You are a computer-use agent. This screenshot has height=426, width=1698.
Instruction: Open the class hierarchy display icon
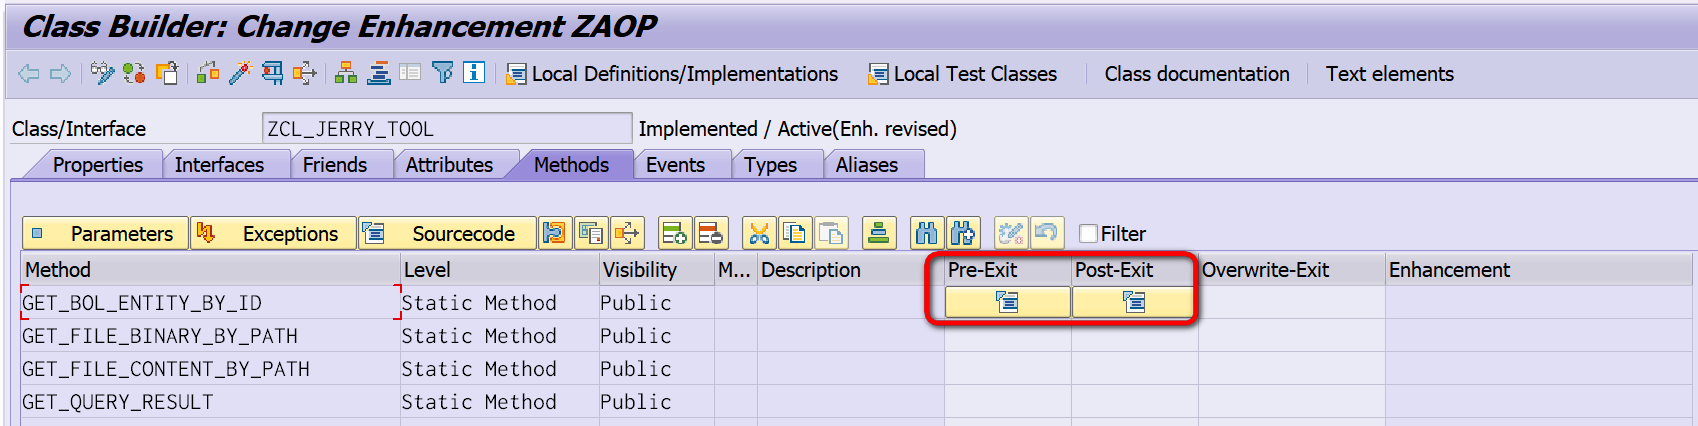(346, 73)
